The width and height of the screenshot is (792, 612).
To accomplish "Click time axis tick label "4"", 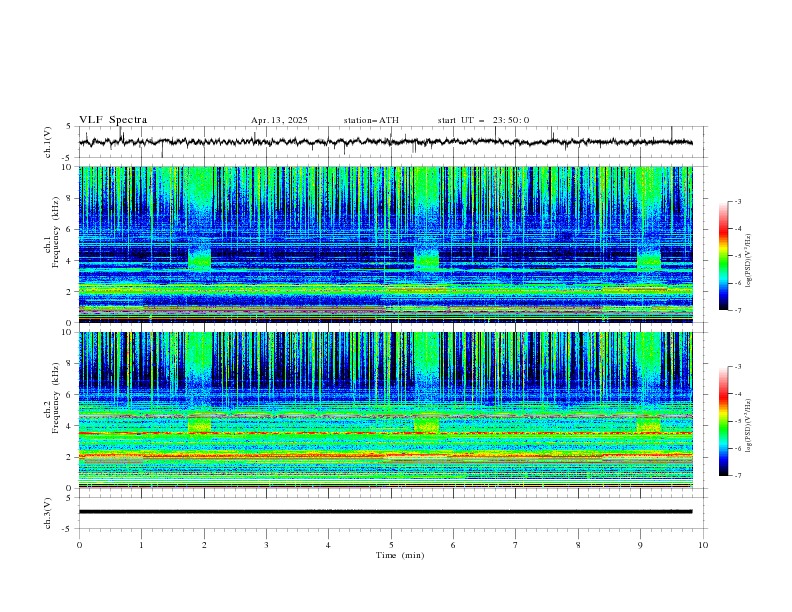I will (x=328, y=545).
